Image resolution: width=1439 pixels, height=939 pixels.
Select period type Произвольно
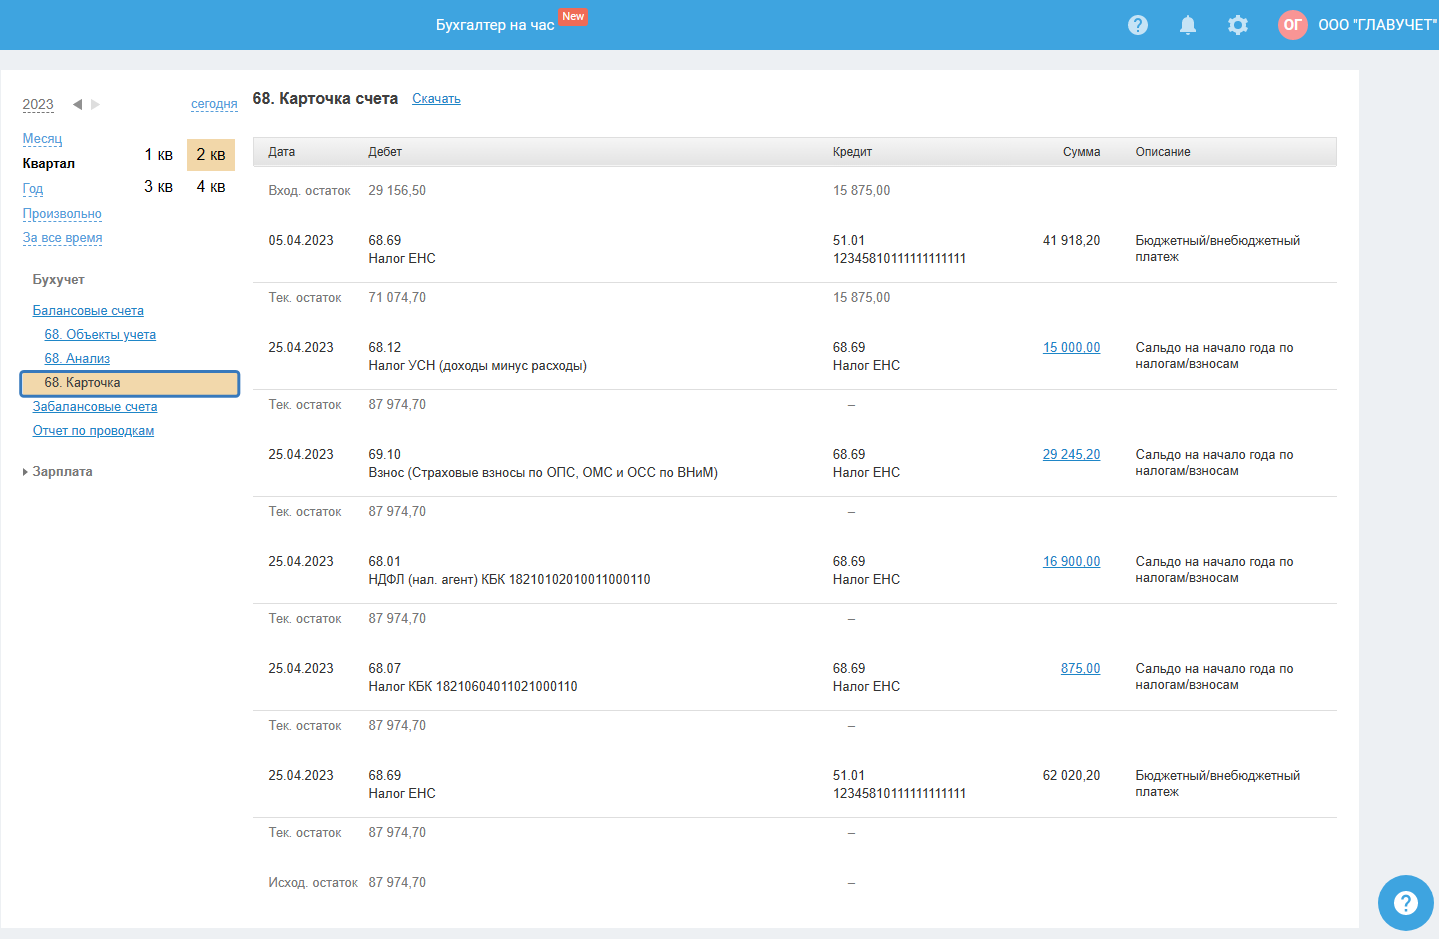pyautogui.click(x=62, y=214)
